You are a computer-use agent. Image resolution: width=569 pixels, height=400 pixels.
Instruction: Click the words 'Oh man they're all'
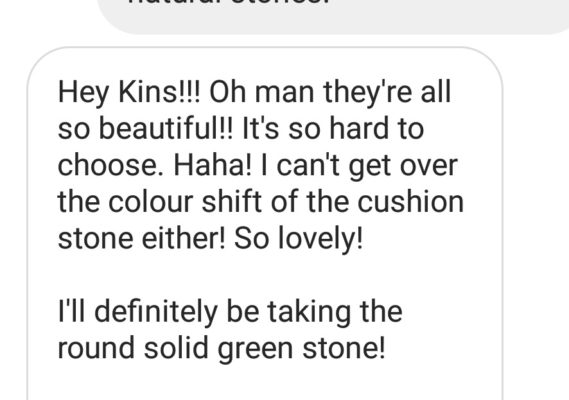click(x=330, y=92)
